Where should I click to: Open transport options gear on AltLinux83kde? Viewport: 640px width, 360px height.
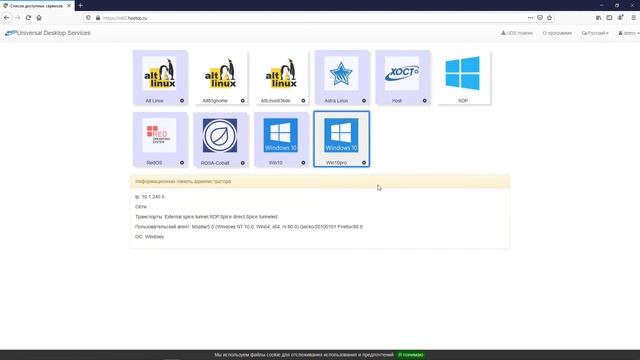click(x=303, y=101)
